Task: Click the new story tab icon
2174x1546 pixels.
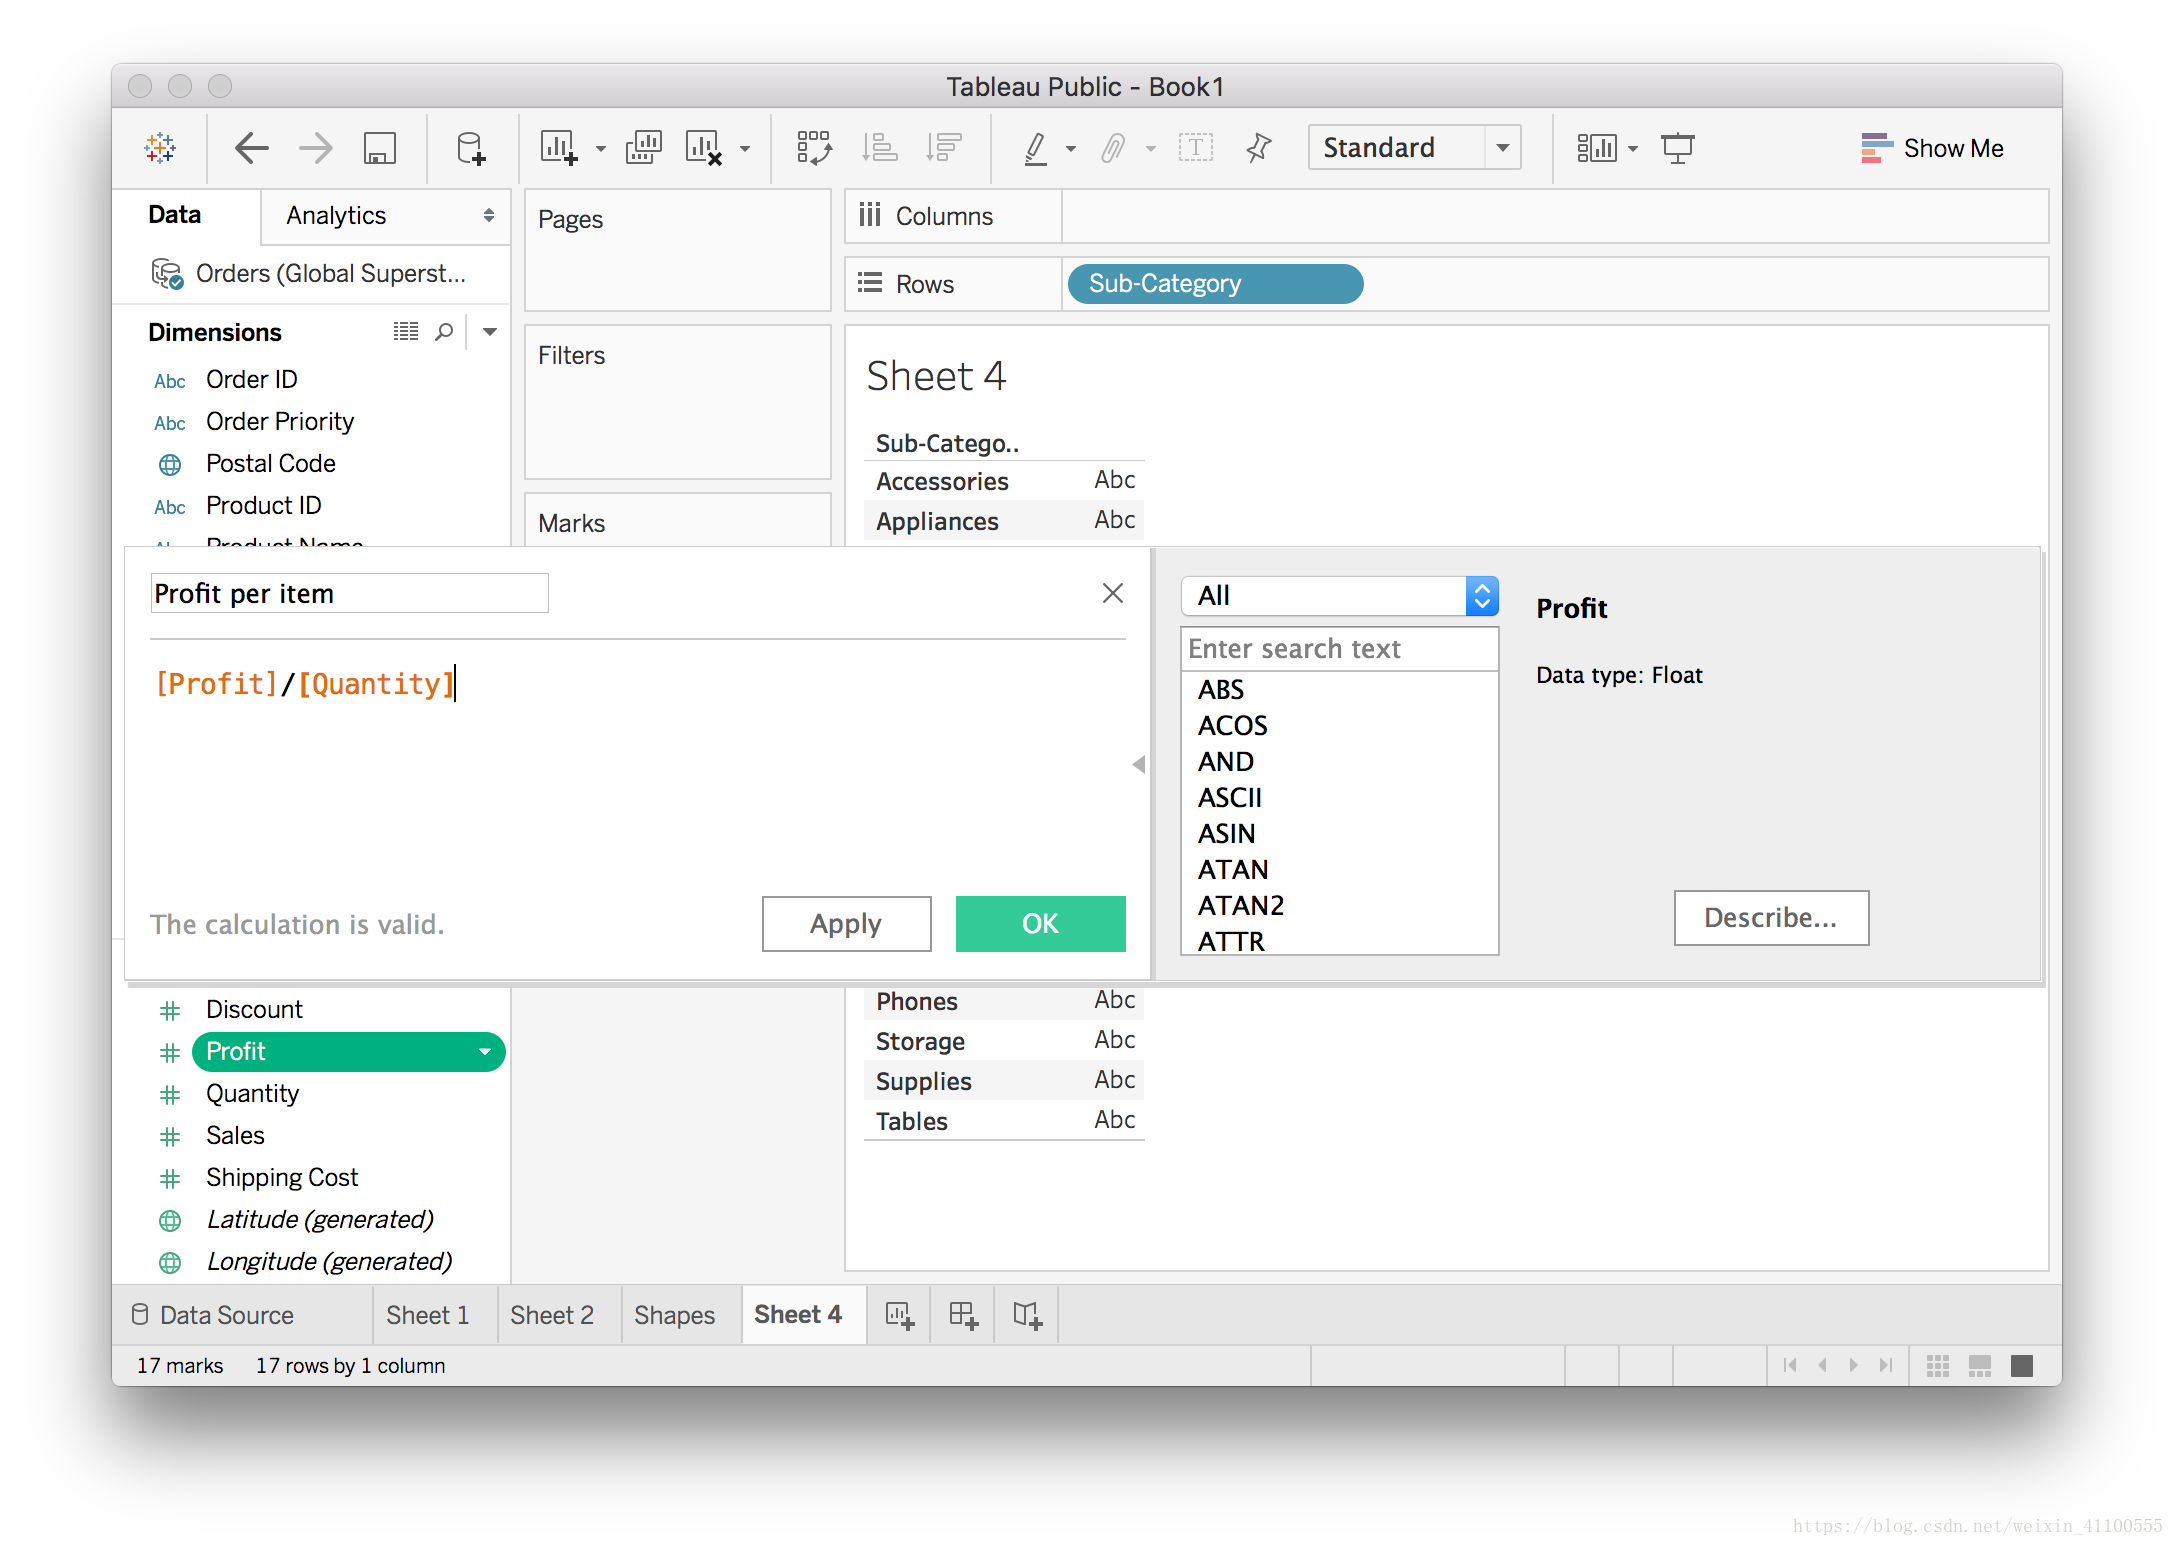Action: [x=1027, y=1315]
